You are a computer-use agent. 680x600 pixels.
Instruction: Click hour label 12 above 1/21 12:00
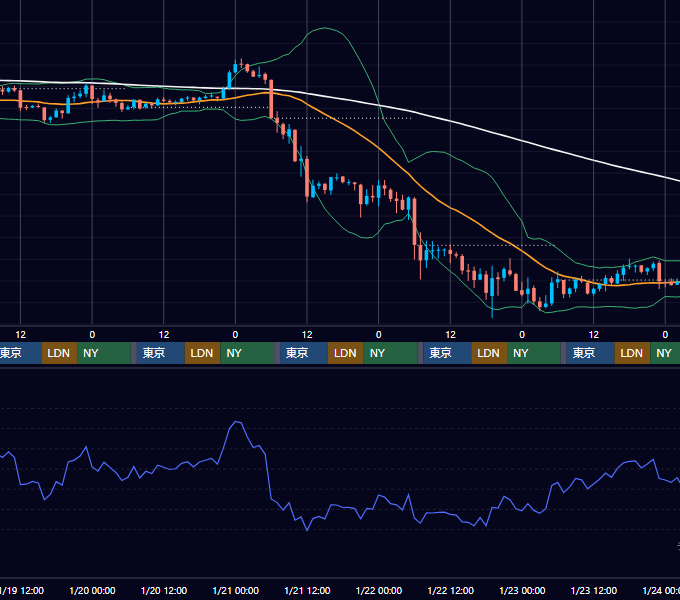tap(307, 335)
